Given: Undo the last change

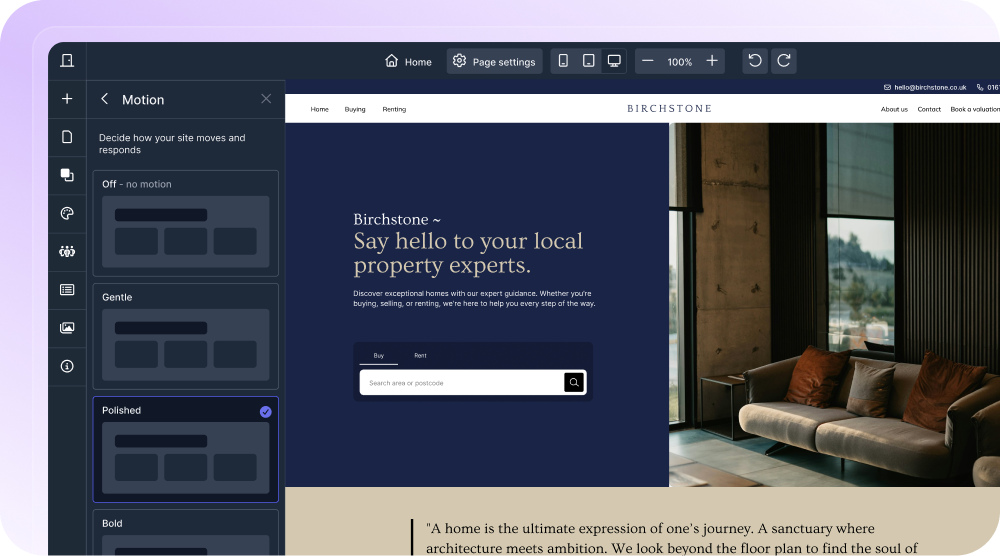Looking at the screenshot, I should click(x=755, y=61).
